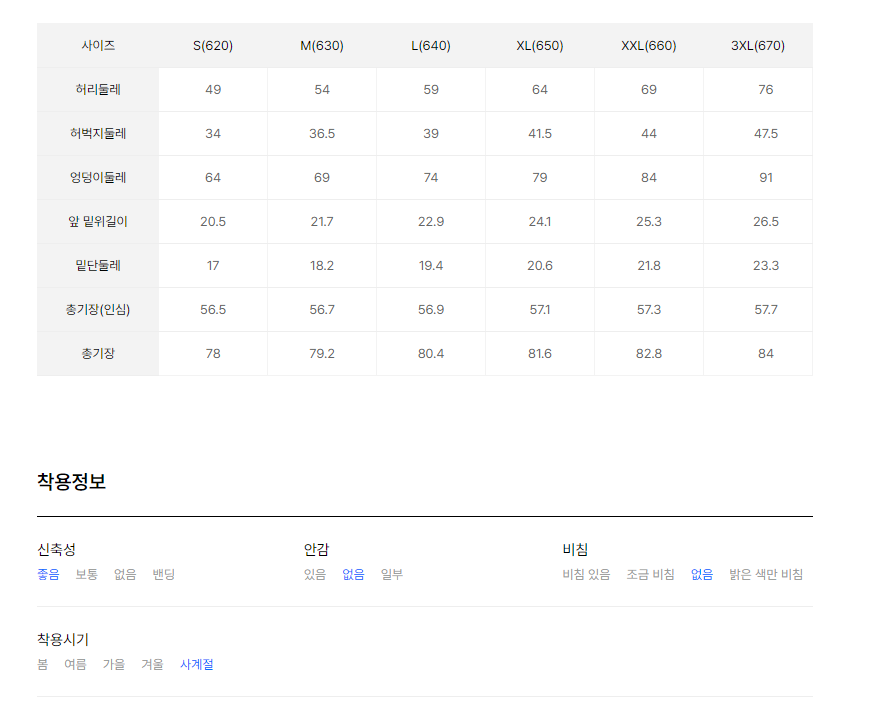This screenshot has width=873, height=702.
Task: Choose 좋음 under 신축성
Action: 48,574
